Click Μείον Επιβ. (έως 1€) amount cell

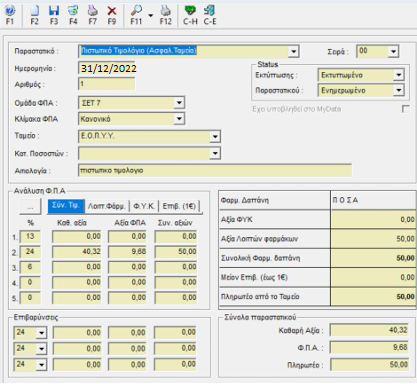373,277
